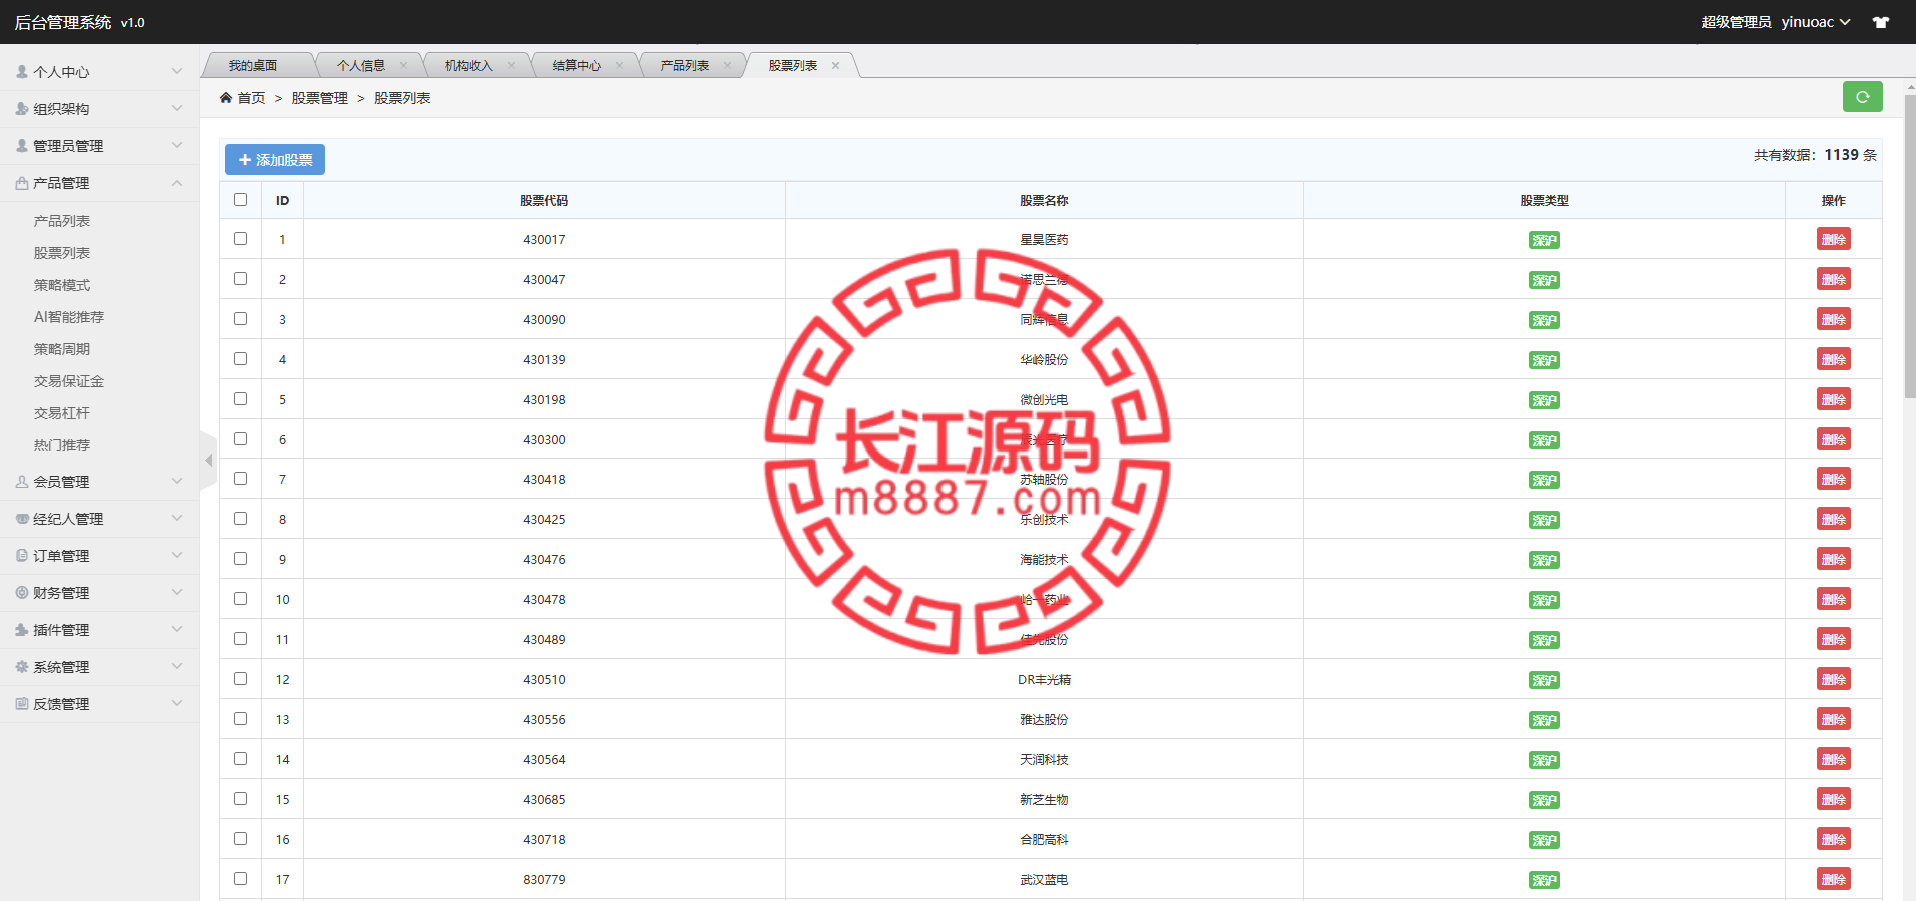Click the home icon in breadcrumb
1916x901 pixels.
(226, 97)
